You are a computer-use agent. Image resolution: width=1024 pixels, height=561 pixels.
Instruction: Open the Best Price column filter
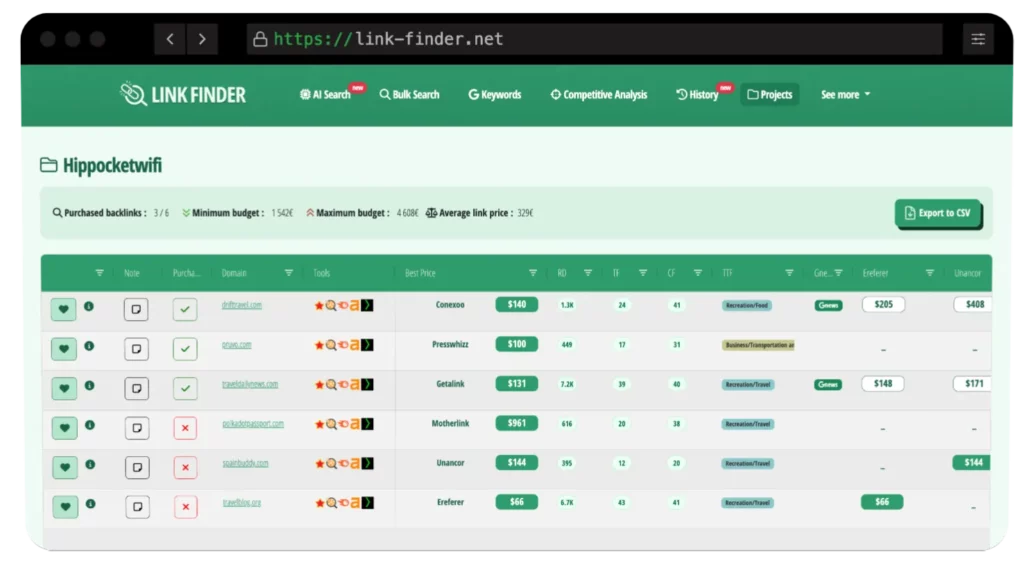coord(533,273)
